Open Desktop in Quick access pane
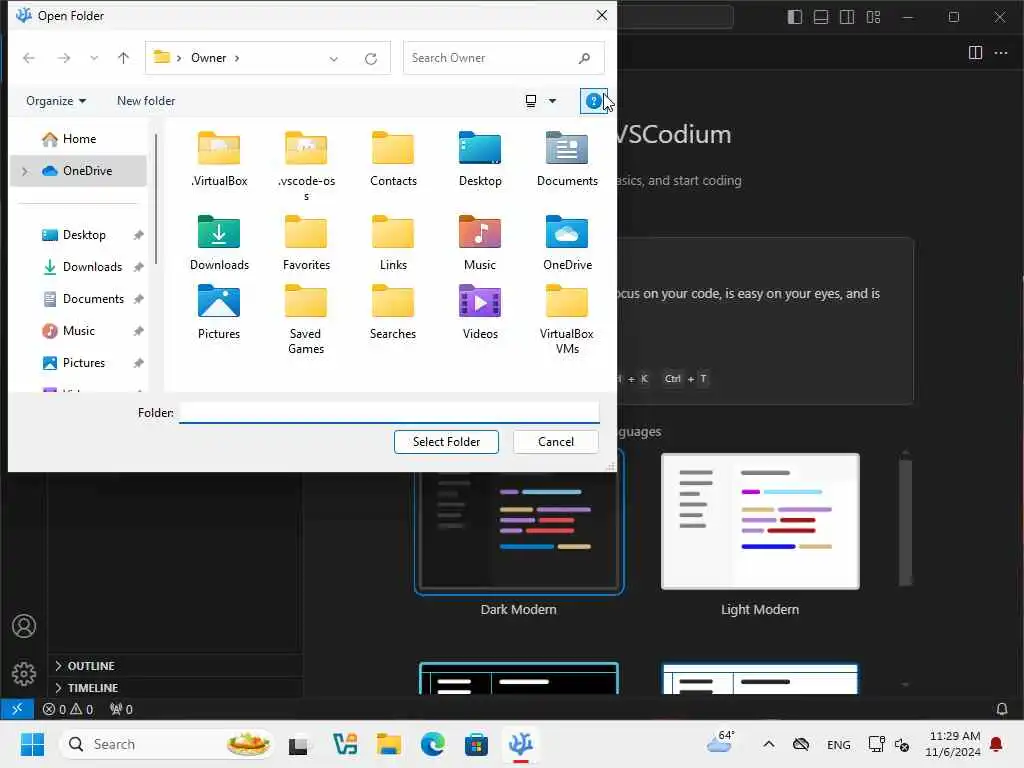Image resolution: width=1024 pixels, height=768 pixels. 84,234
